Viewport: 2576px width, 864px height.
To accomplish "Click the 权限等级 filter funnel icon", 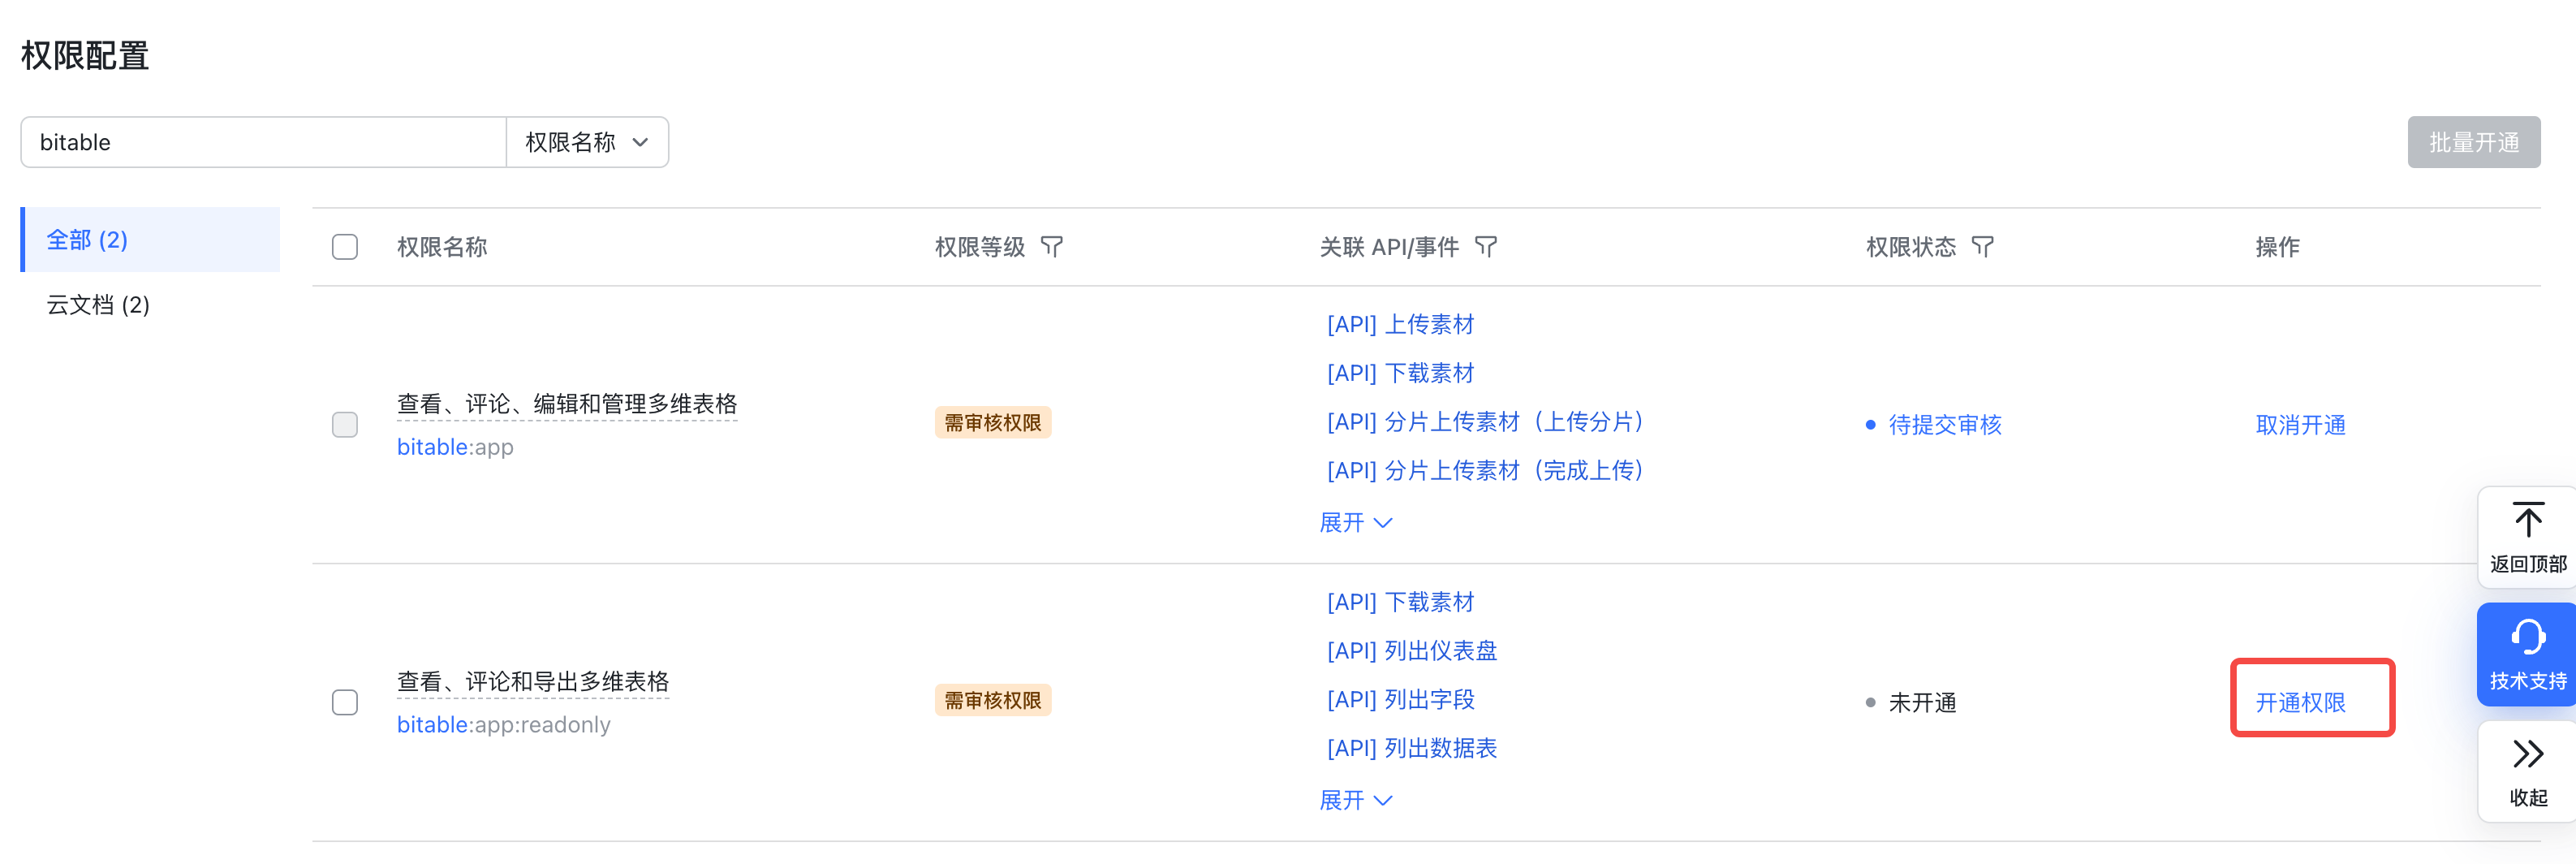I will click(1051, 247).
